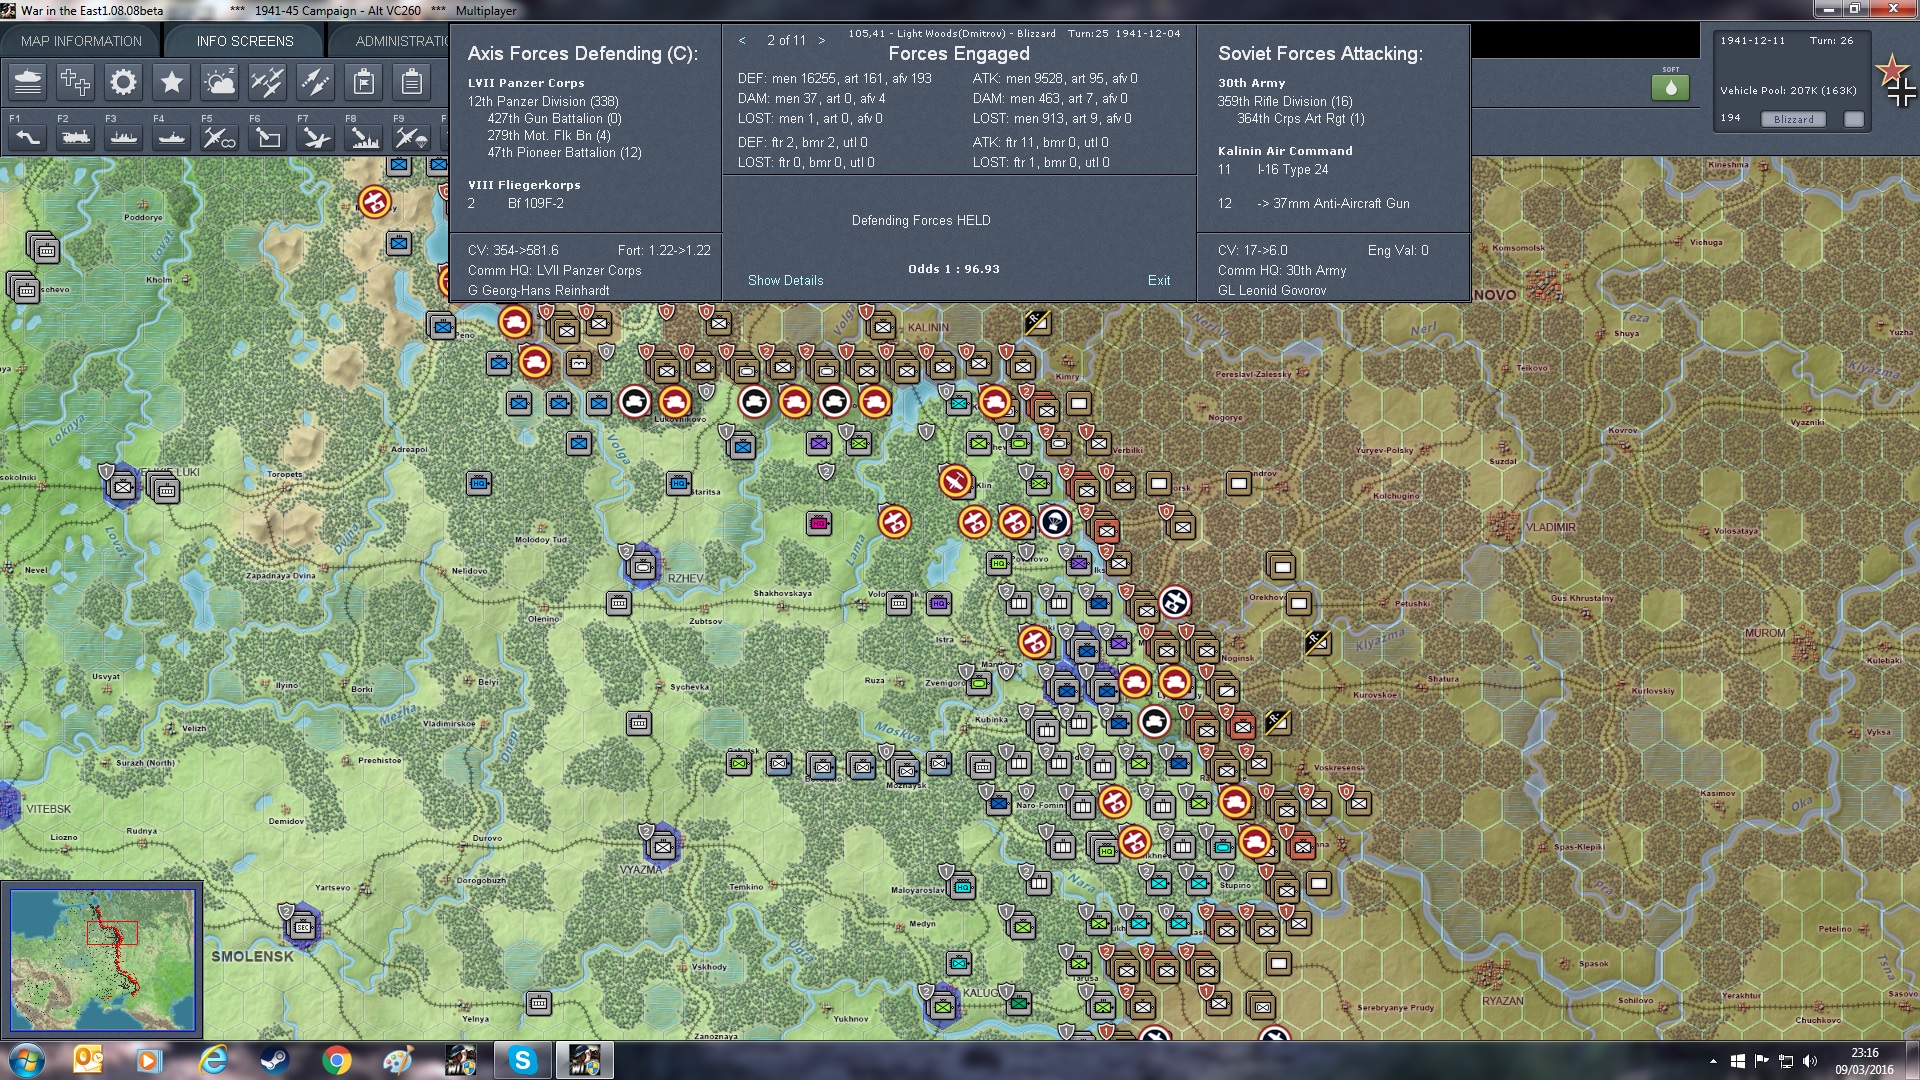Click the Blizzard weather button

tap(1794, 119)
